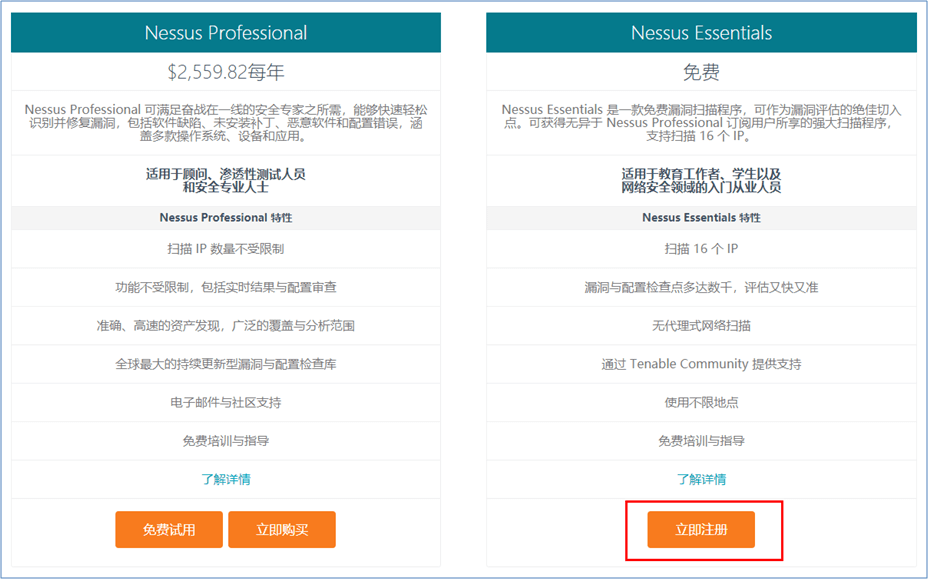Click the Nessus Essentials description paragraph
Image resolution: width=928 pixels, height=579 pixels.
pos(701,123)
